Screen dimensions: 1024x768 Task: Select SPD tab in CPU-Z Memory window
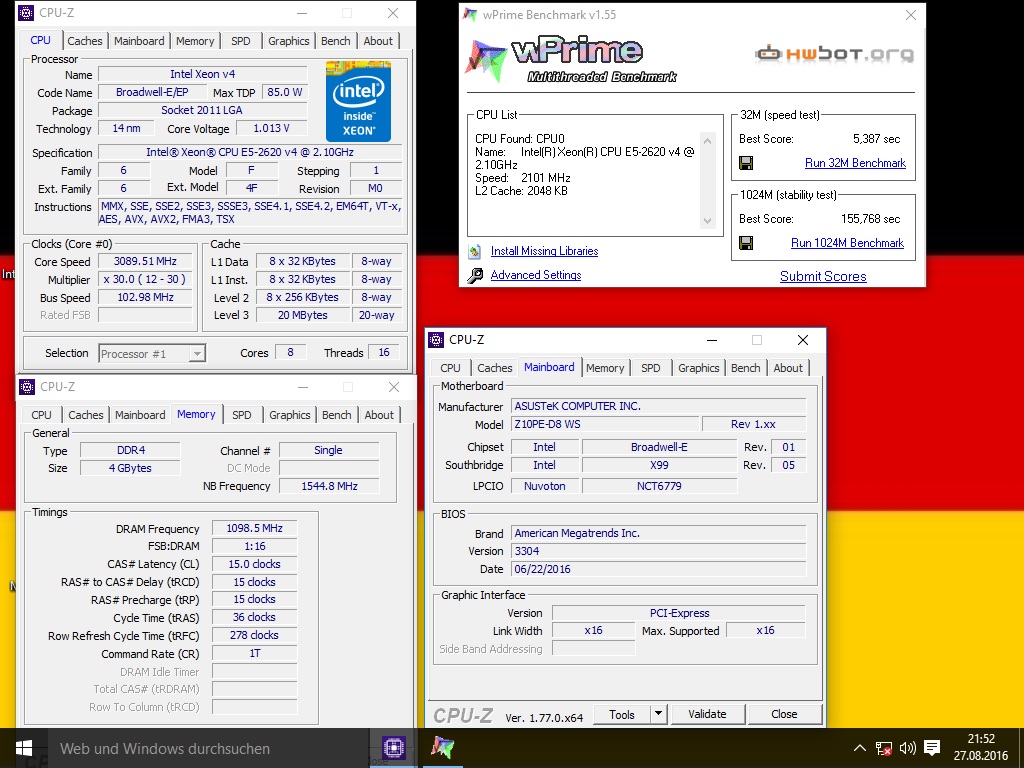click(242, 415)
